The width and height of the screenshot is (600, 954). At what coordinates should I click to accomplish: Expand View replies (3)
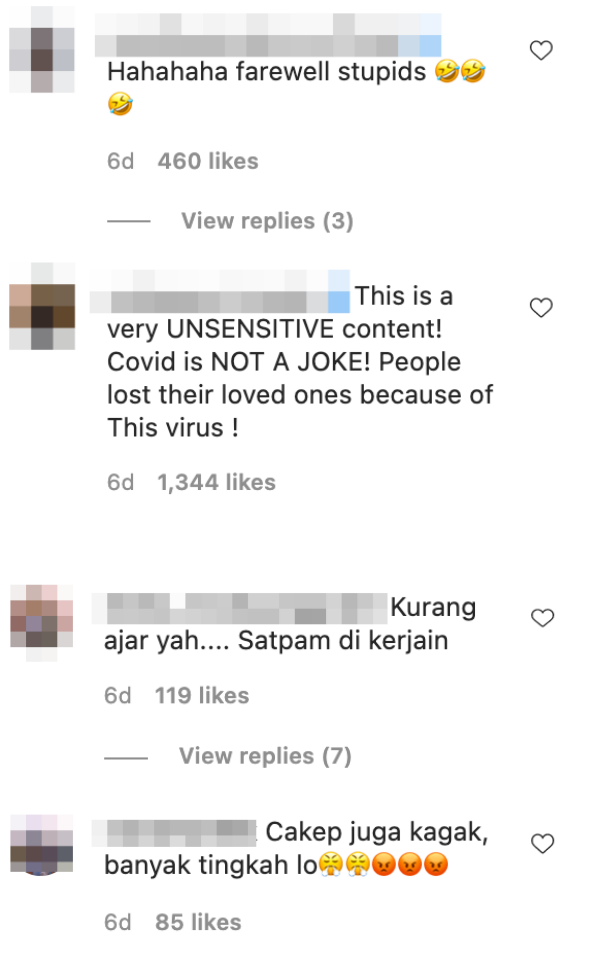tap(267, 220)
